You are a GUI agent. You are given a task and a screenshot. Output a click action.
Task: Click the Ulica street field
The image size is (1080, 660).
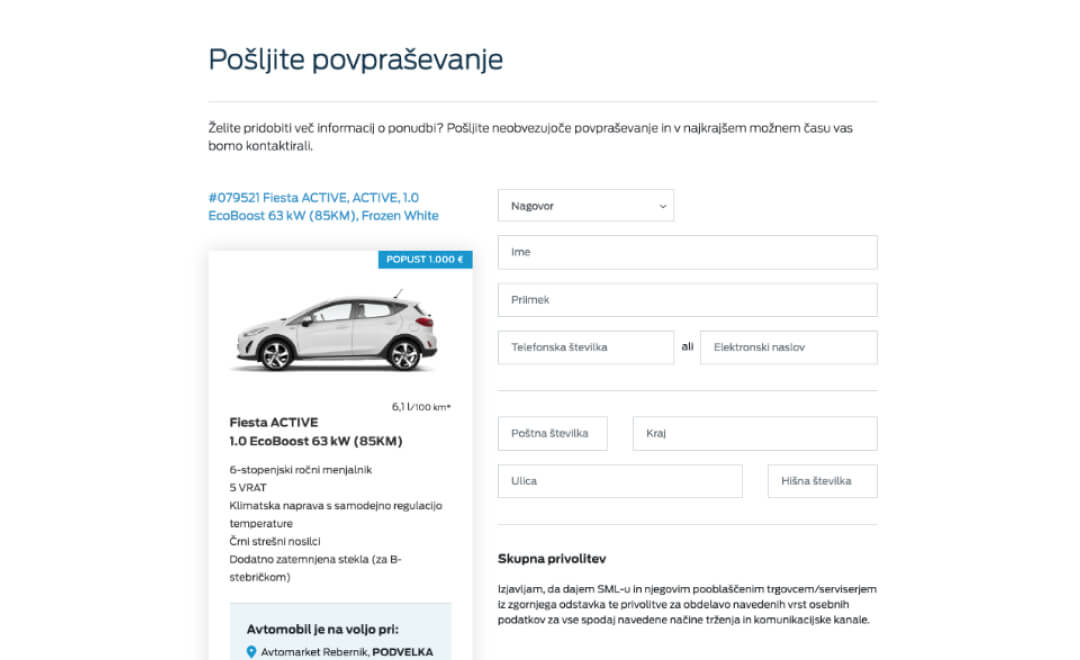point(620,481)
